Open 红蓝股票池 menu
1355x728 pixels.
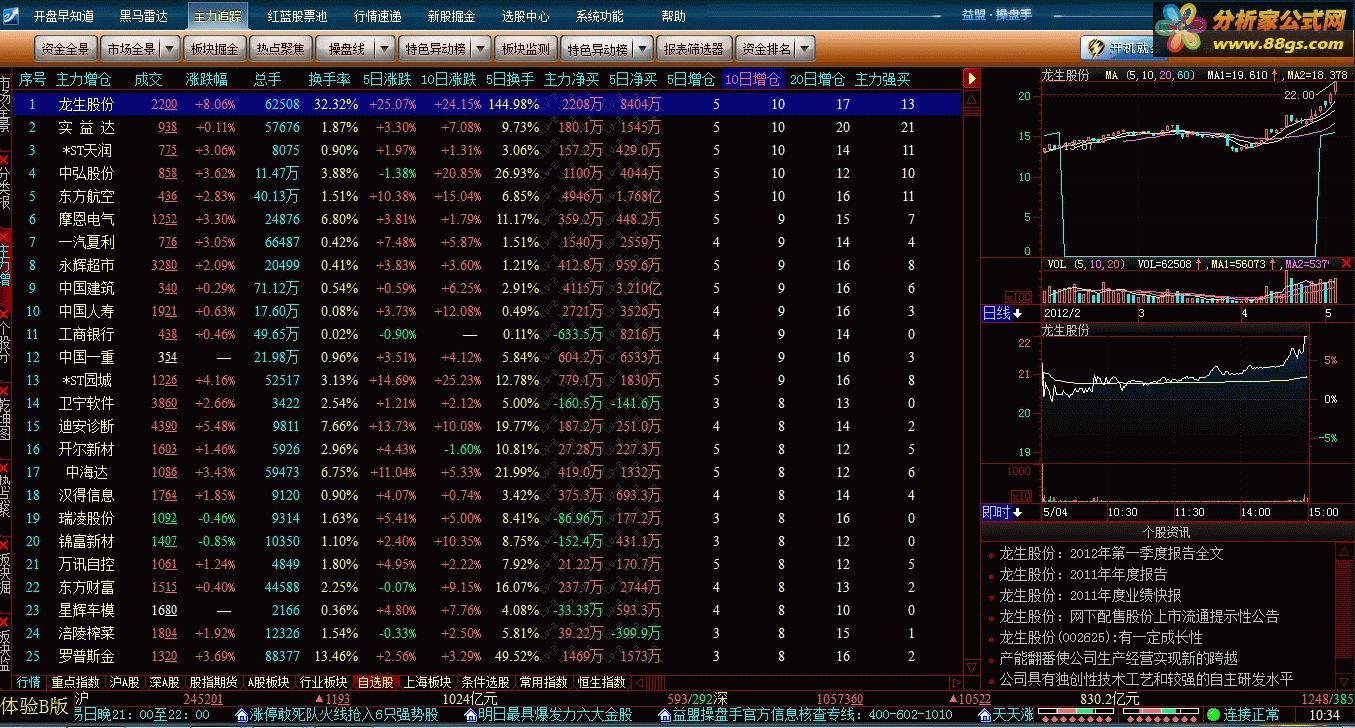coord(297,16)
